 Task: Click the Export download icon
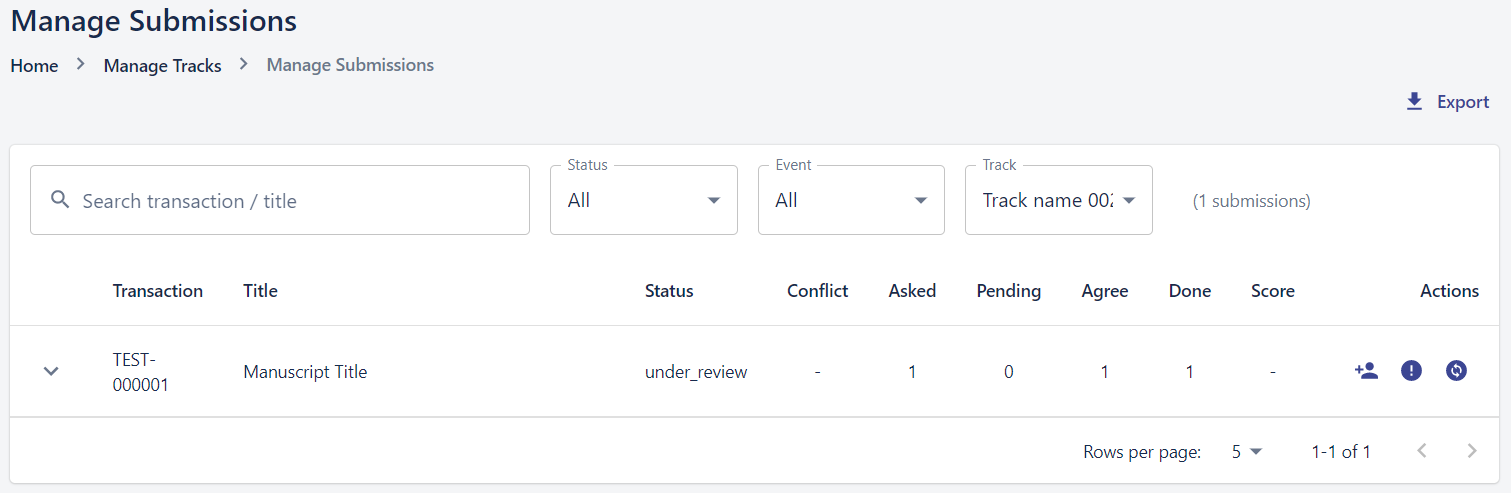[1414, 102]
